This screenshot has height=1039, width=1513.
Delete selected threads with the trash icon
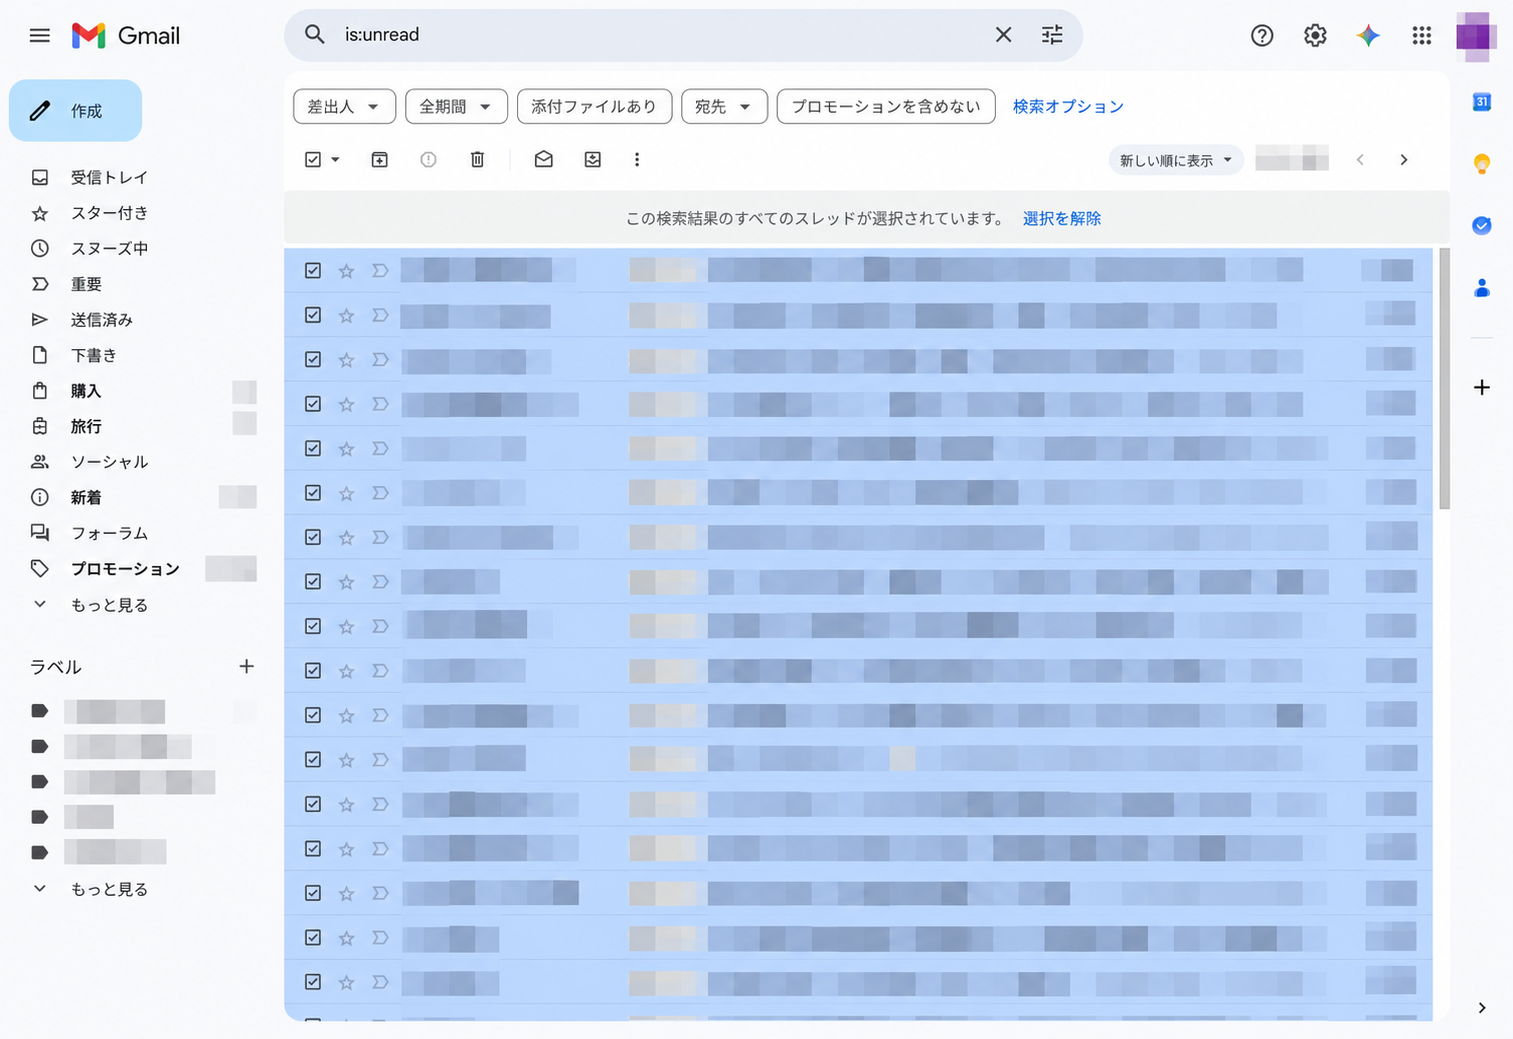[477, 160]
